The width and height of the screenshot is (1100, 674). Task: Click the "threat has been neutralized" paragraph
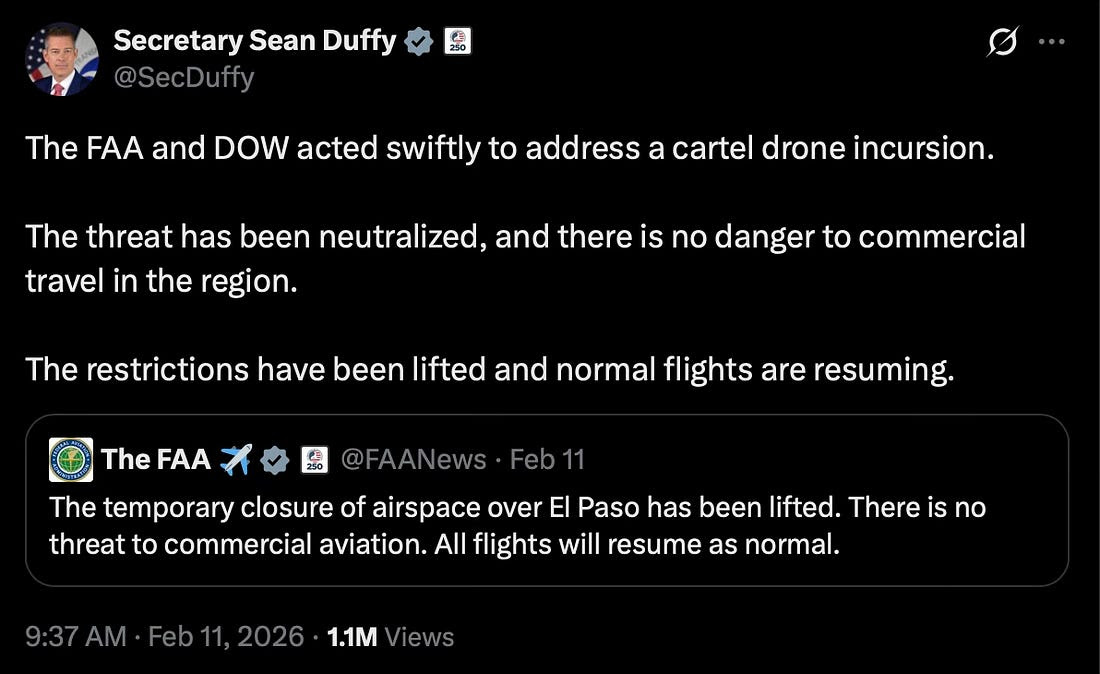tap(525, 258)
